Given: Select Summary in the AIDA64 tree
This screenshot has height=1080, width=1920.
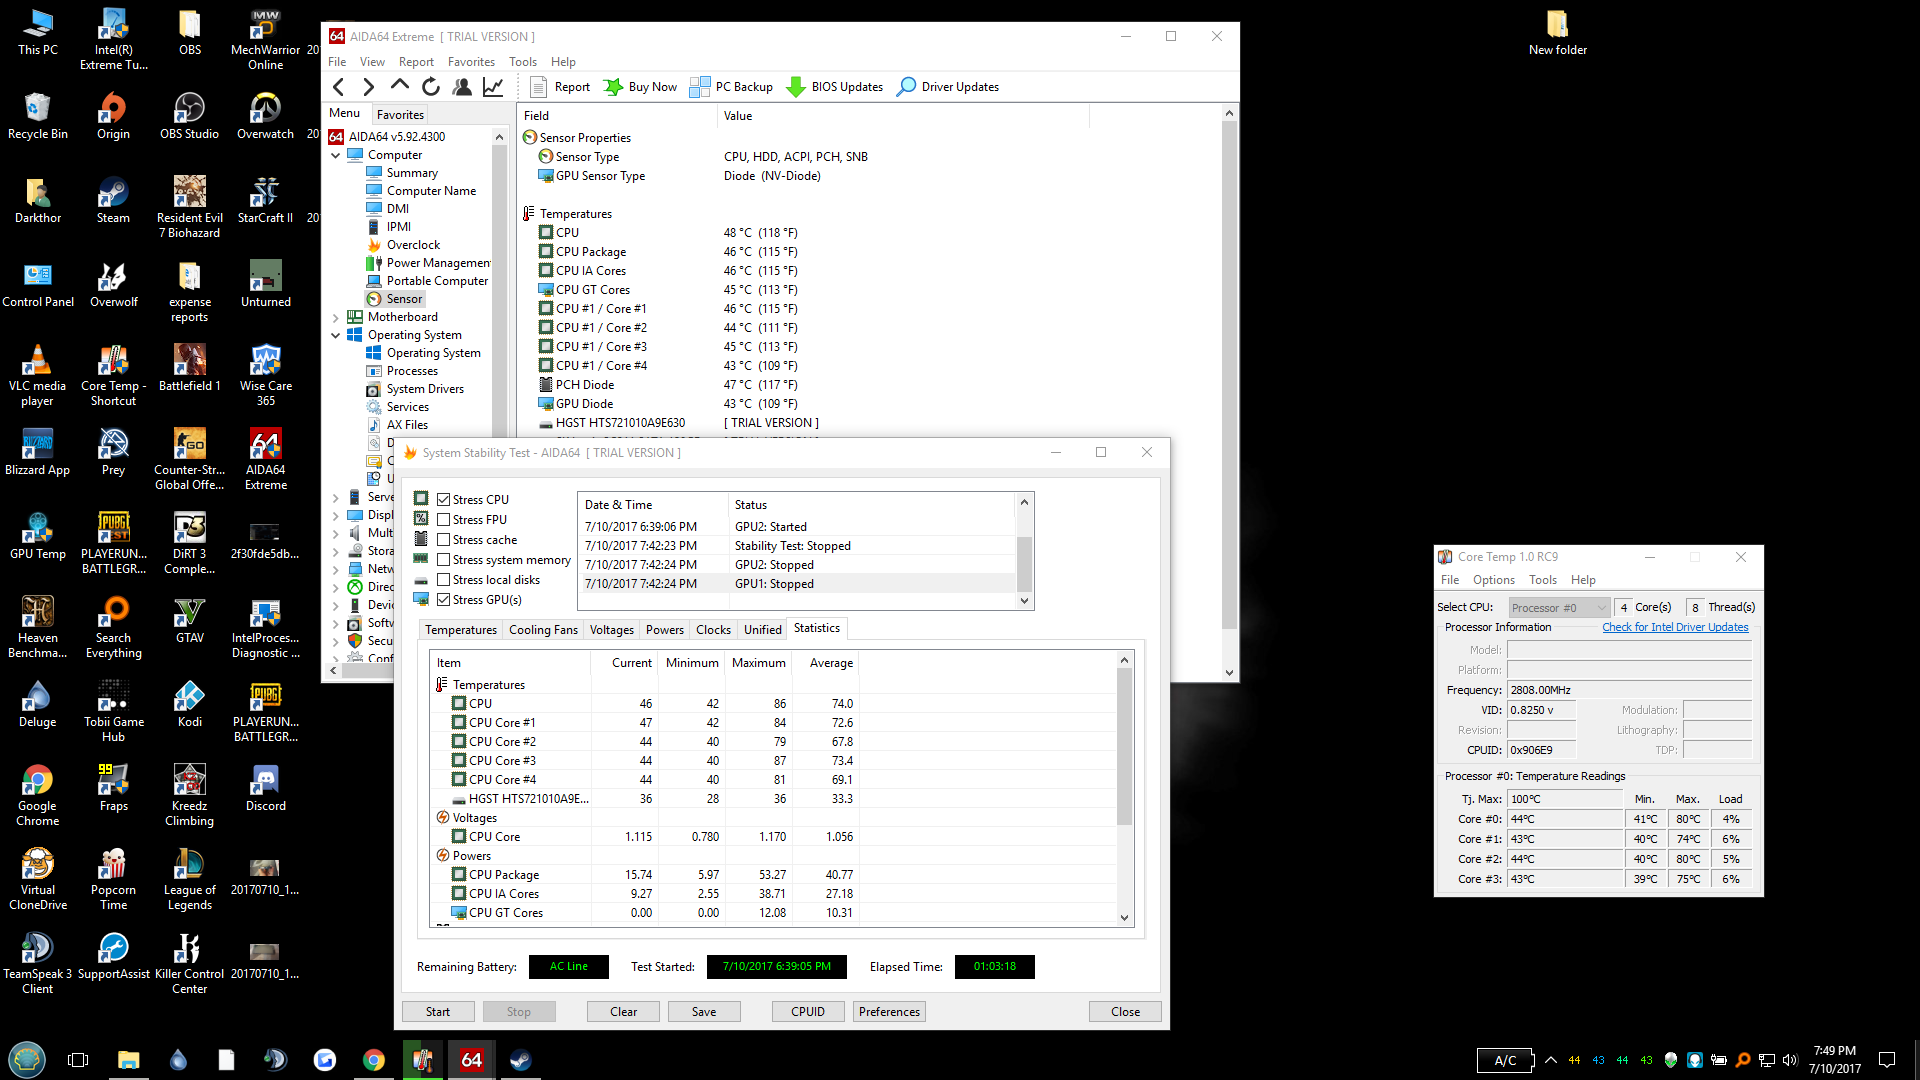Looking at the screenshot, I should 402,173.
